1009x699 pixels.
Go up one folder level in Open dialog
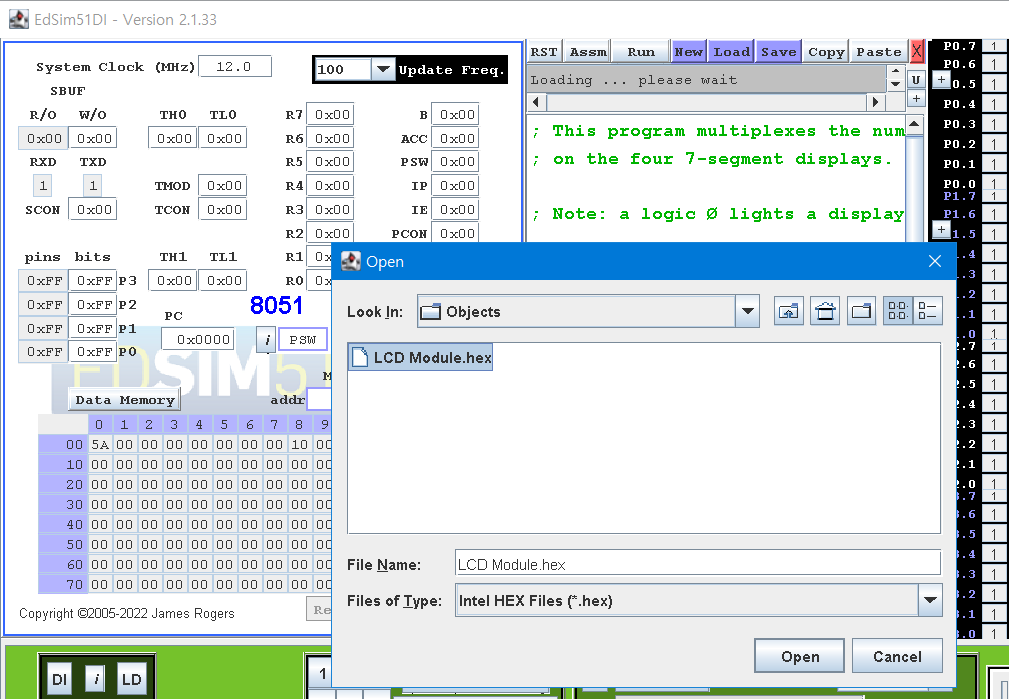[788, 312]
